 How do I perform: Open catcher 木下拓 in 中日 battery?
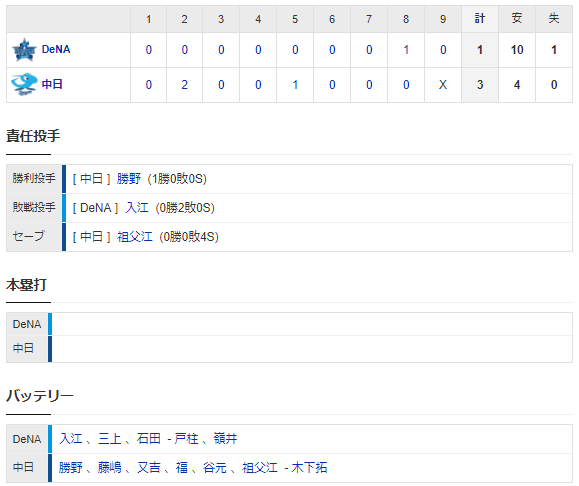point(309,468)
